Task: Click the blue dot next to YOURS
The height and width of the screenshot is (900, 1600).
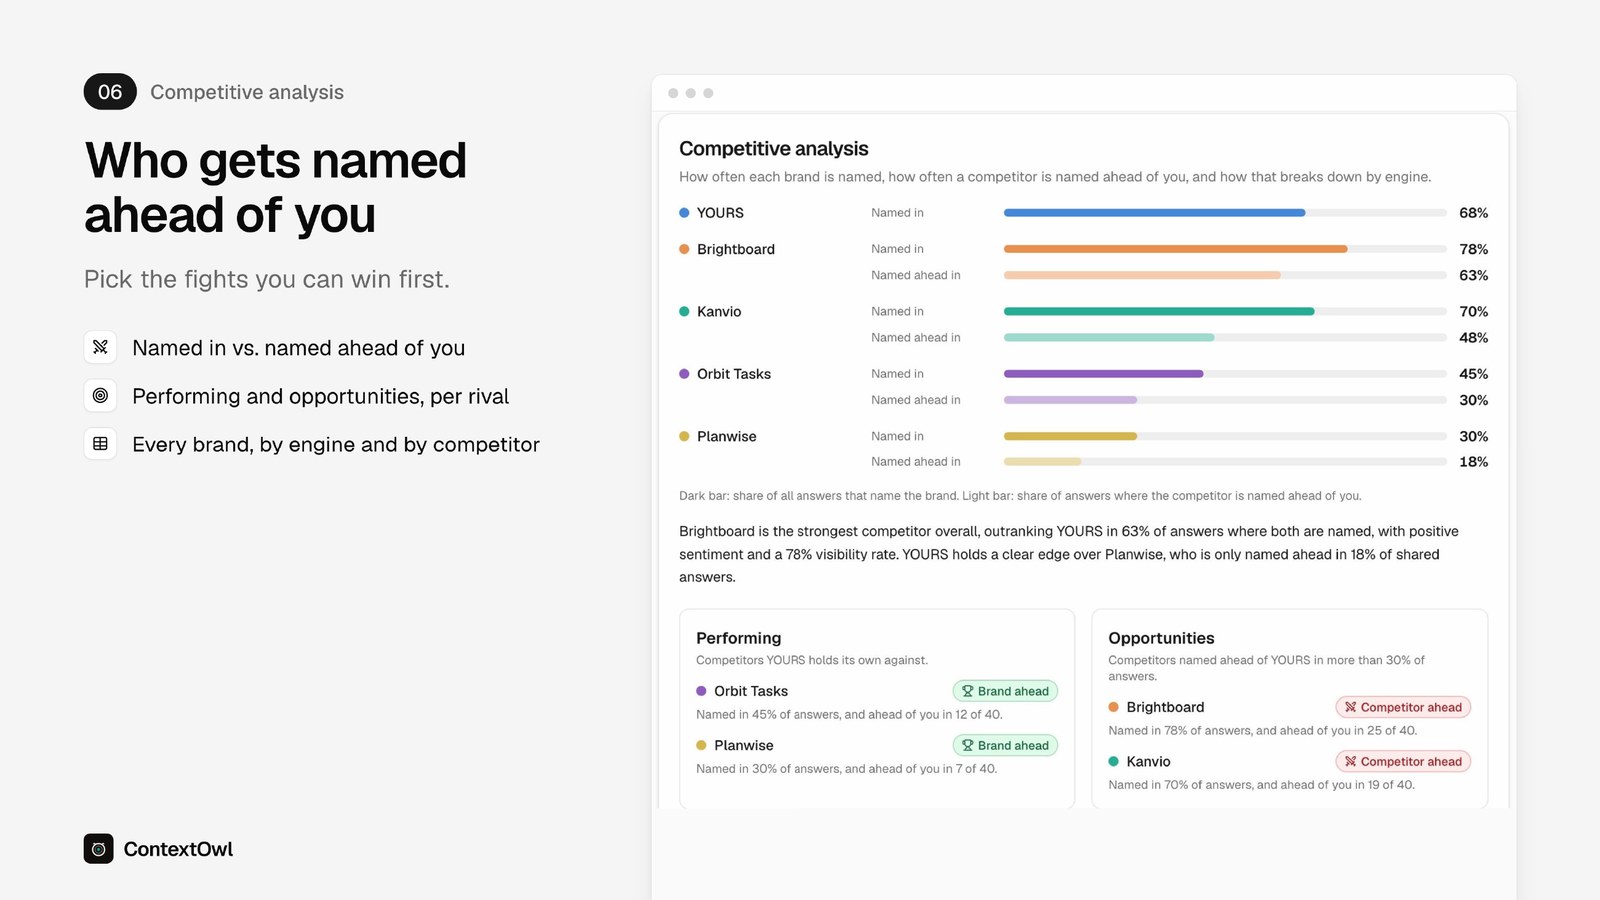Action: click(684, 213)
